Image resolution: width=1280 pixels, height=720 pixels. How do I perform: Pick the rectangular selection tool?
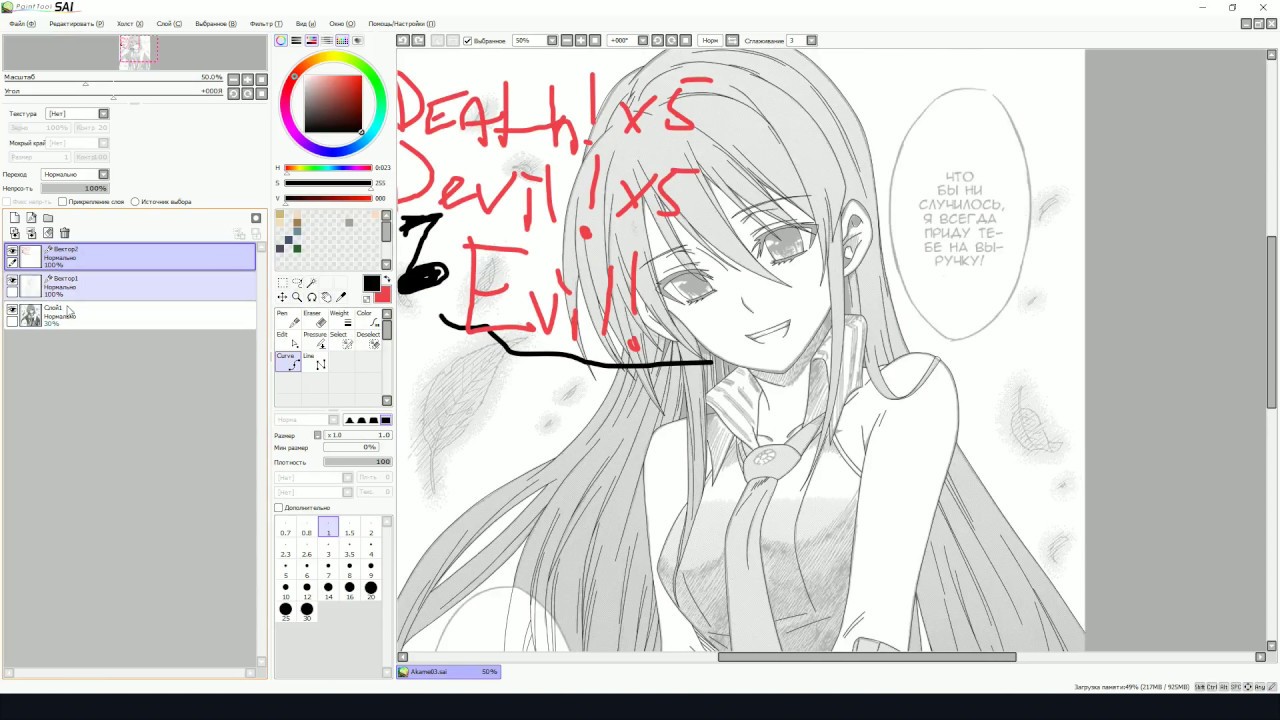click(282, 283)
